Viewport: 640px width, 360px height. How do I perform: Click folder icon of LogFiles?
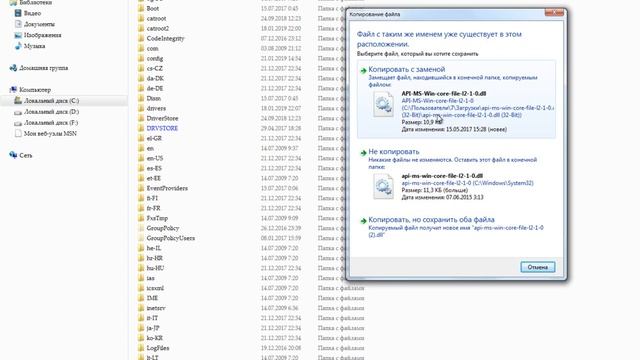pyautogui.click(x=141, y=348)
